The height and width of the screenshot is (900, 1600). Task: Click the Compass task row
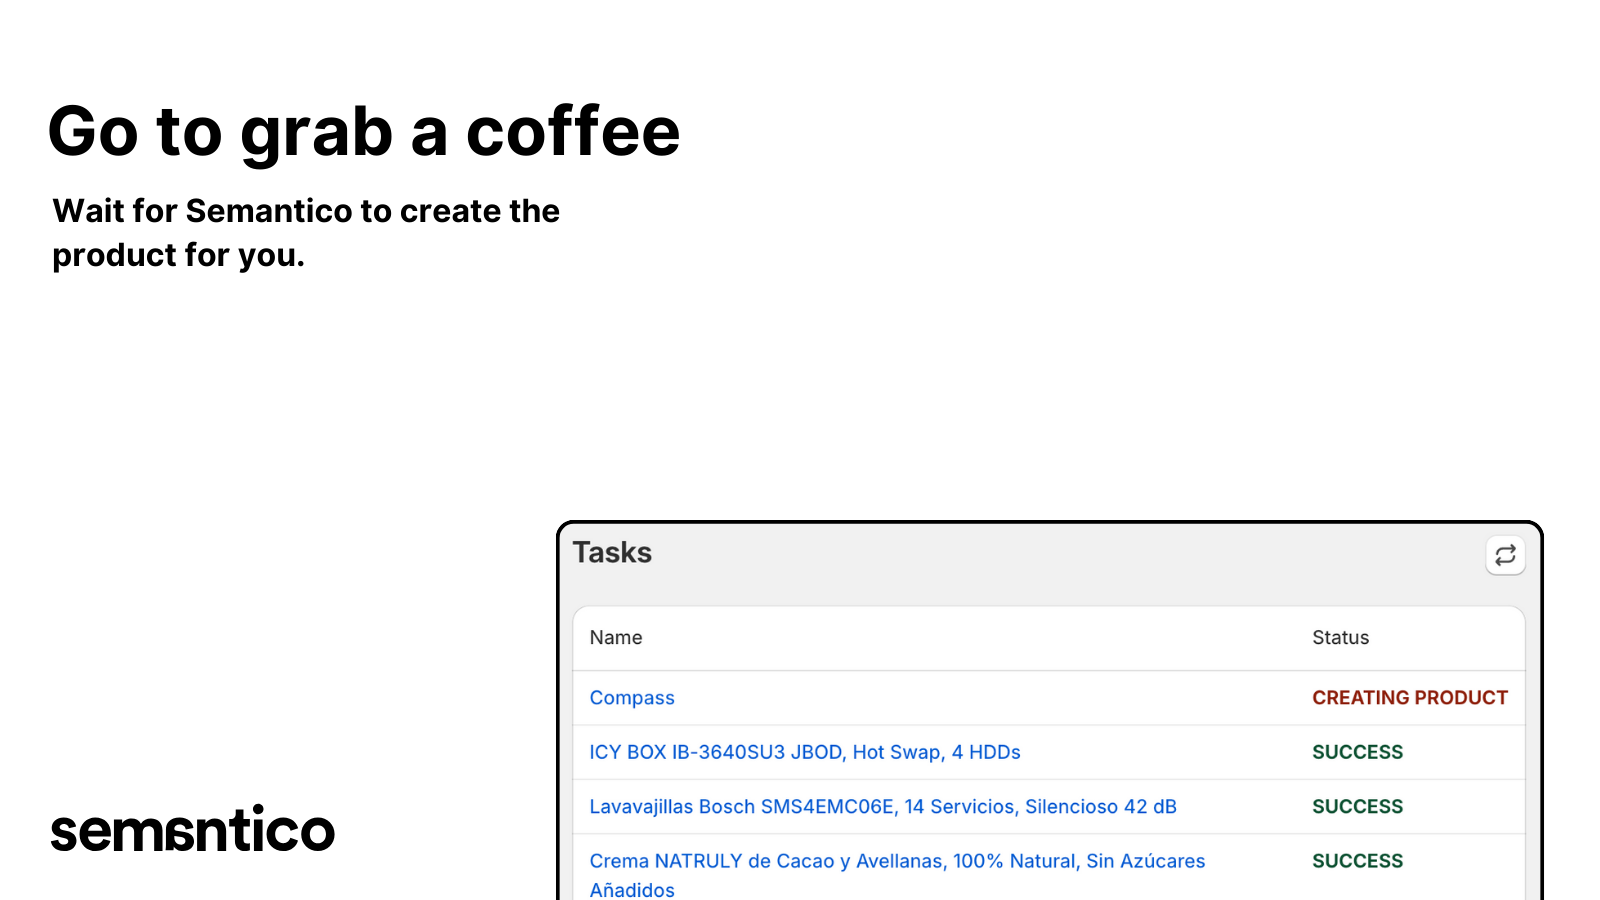(1048, 697)
